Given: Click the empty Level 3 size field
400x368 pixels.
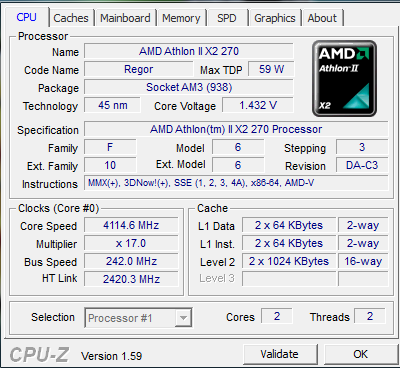Looking at the screenshot, I should tap(289, 279).
